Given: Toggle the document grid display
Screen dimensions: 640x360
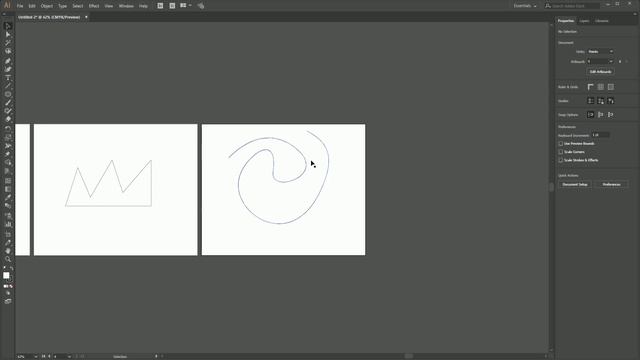Looking at the screenshot, I should click(x=601, y=87).
